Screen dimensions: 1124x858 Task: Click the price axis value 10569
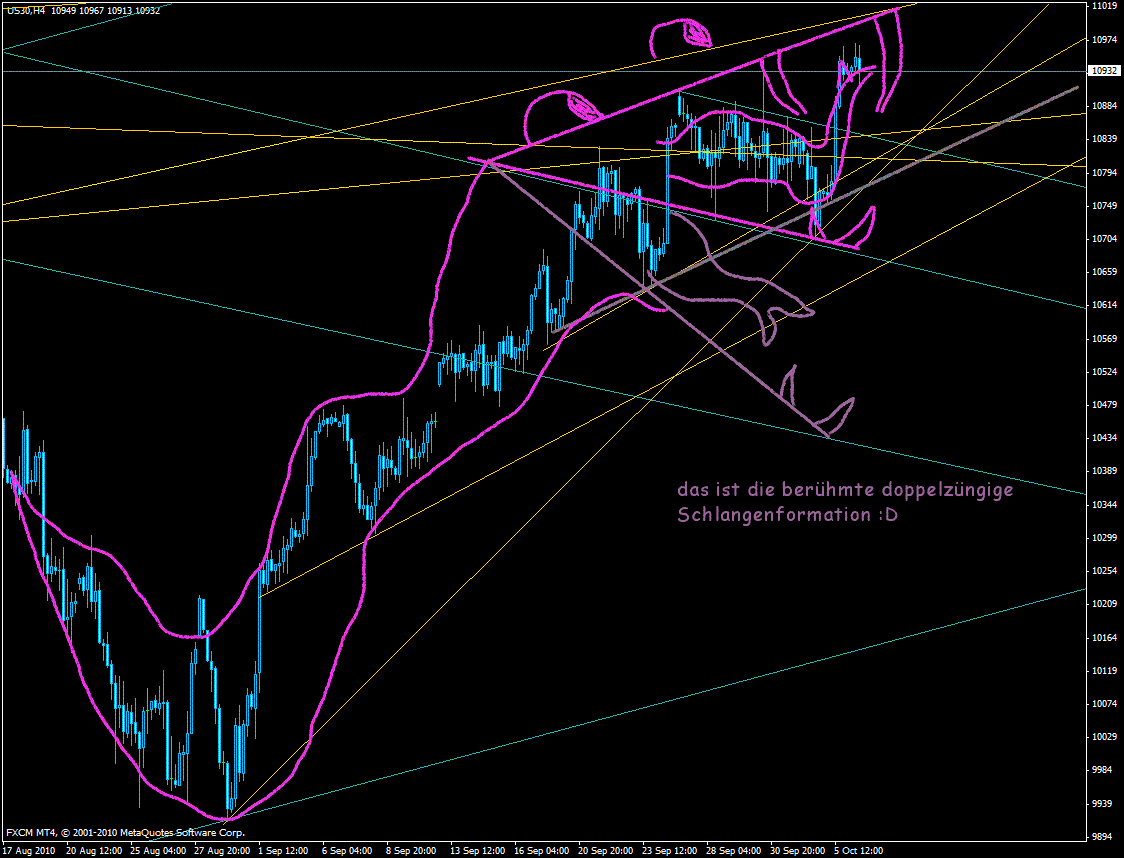[x=1105, y=338]
